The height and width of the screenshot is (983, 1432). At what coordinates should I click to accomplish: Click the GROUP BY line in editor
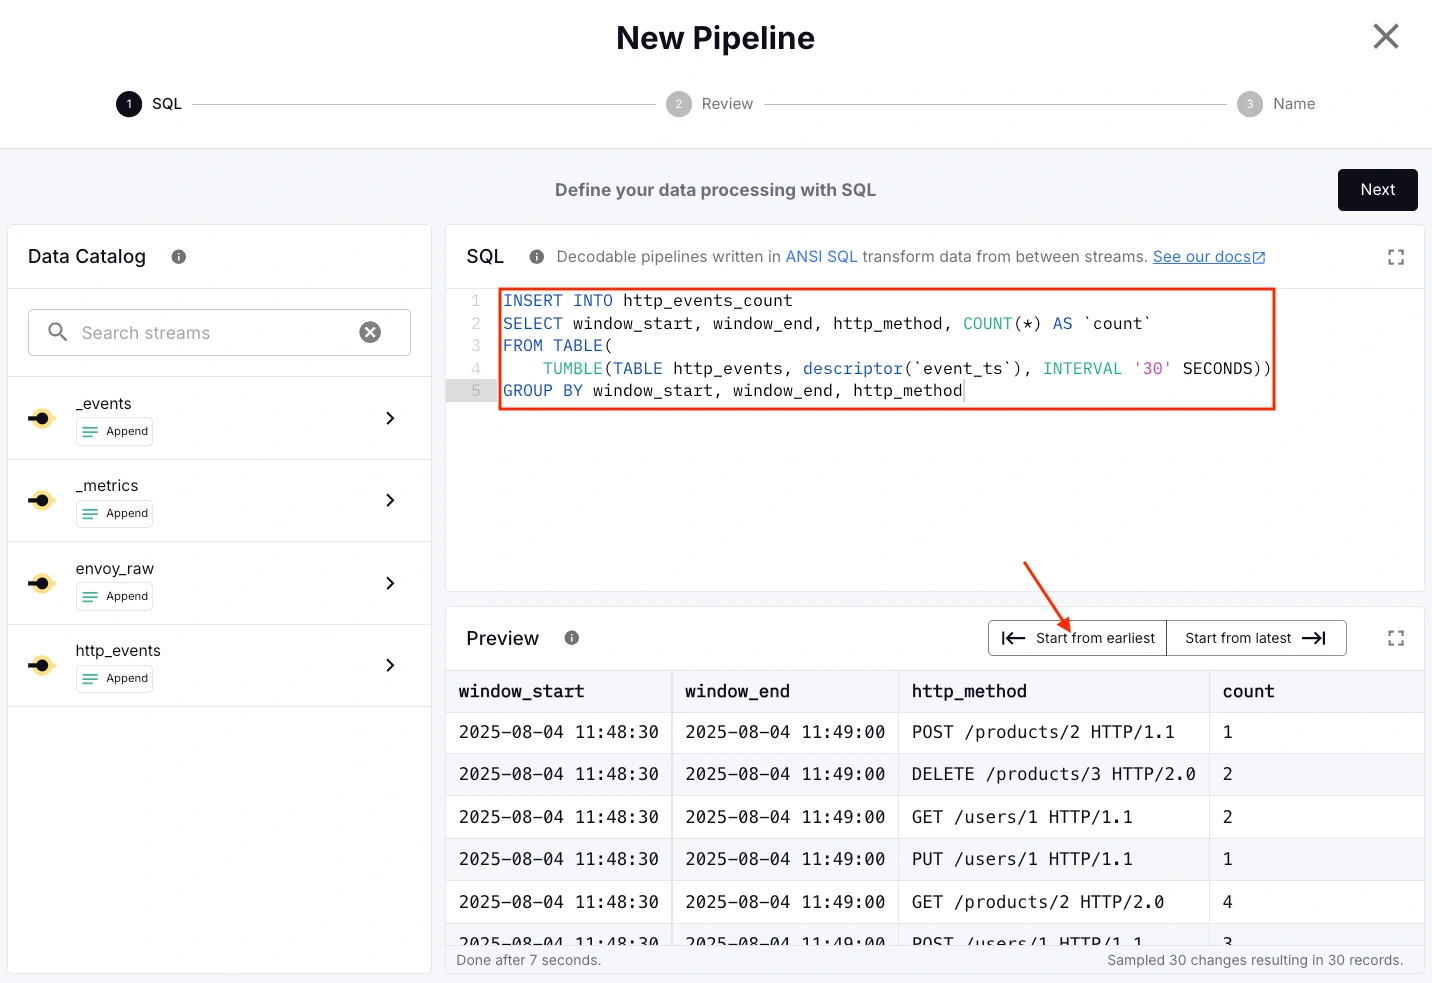[733, 391]
